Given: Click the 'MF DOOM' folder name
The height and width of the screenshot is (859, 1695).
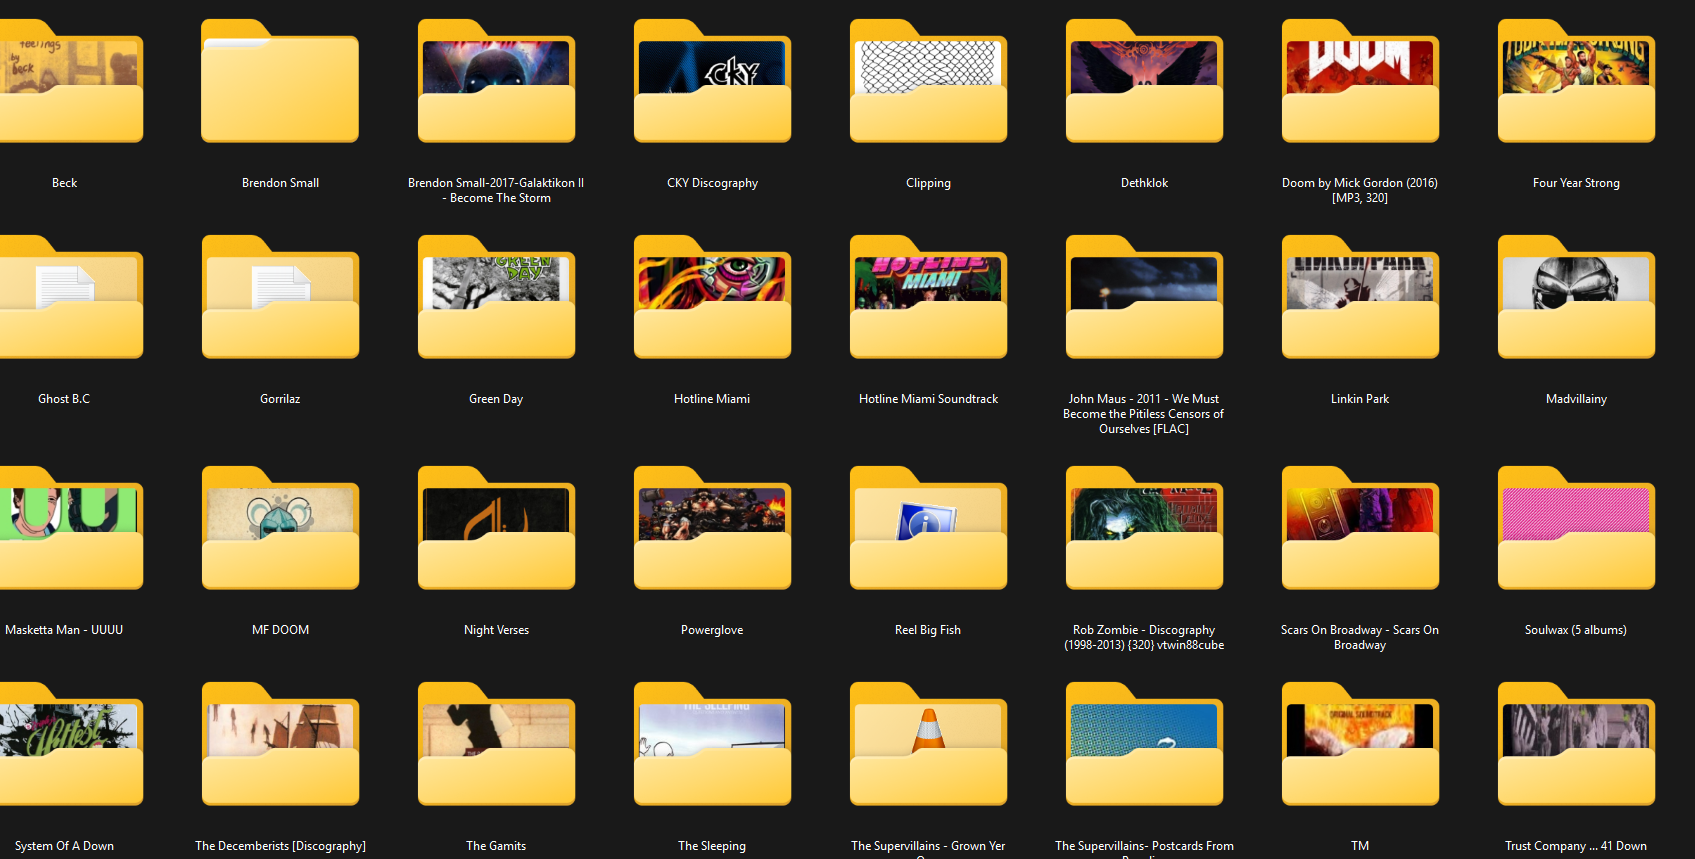Looking at the screenshot, I should click(x=280, y=630).
